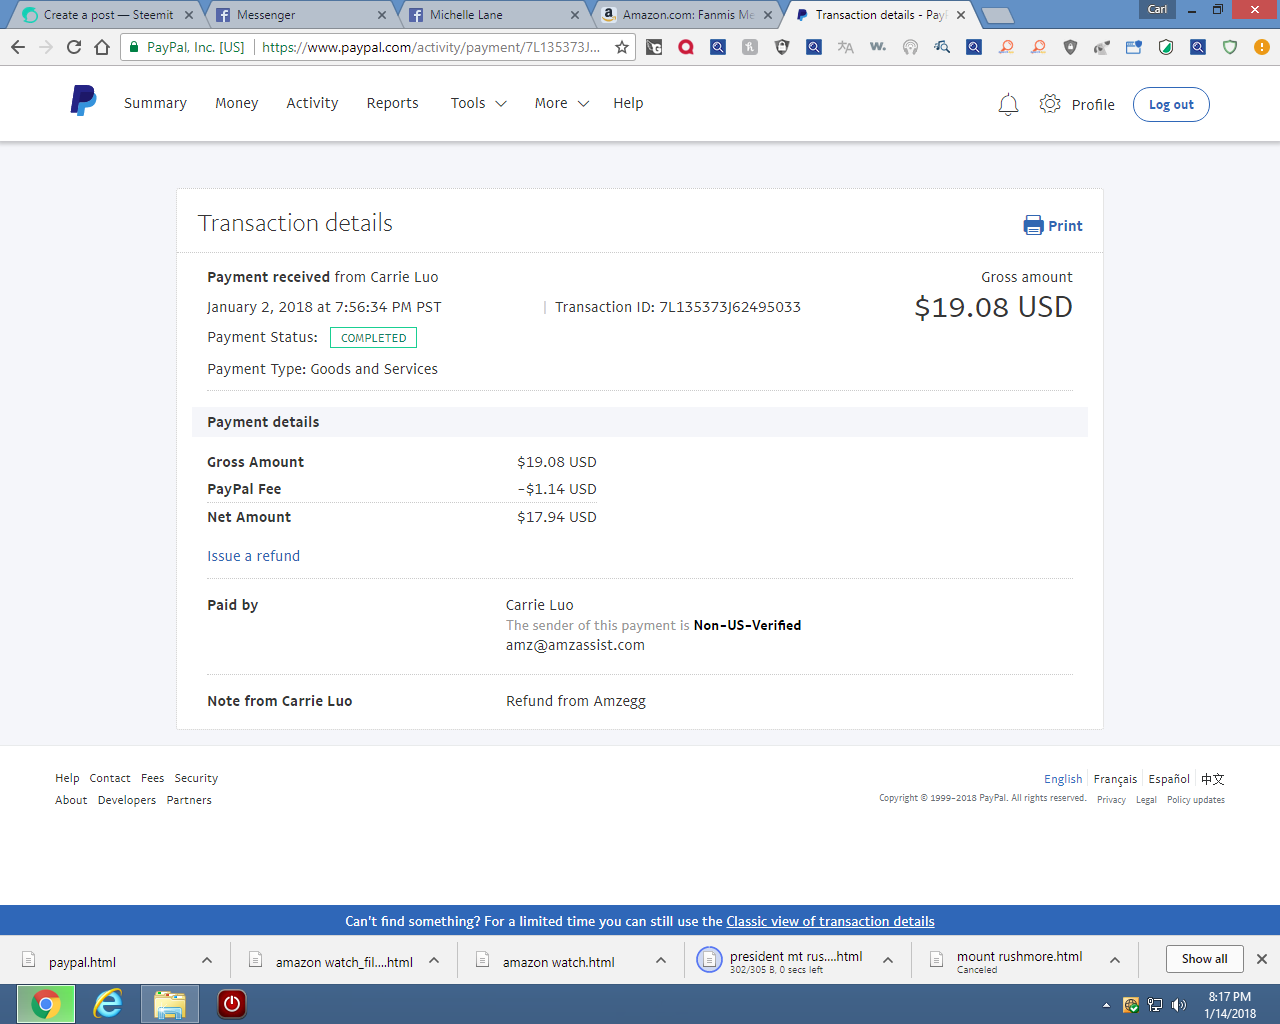This screenshot has height=1024, width=1280.
Task: Open options arrow for president mt rus....html
Action: pyautogui.click(x=888, y=960)
